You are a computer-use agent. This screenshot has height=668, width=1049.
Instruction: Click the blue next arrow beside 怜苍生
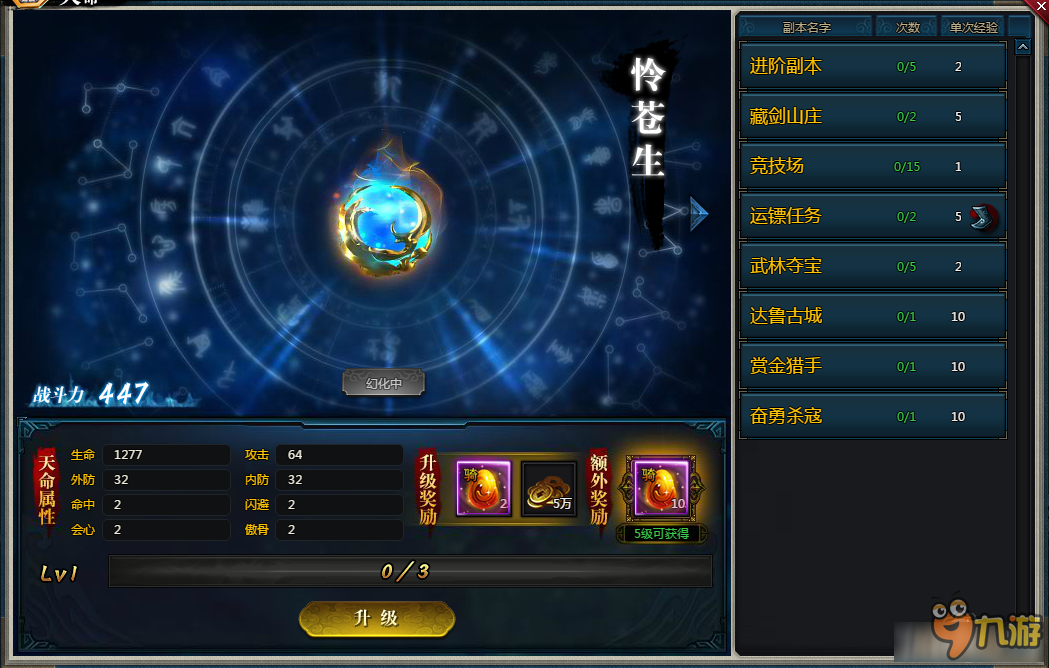tap(698, 214)
